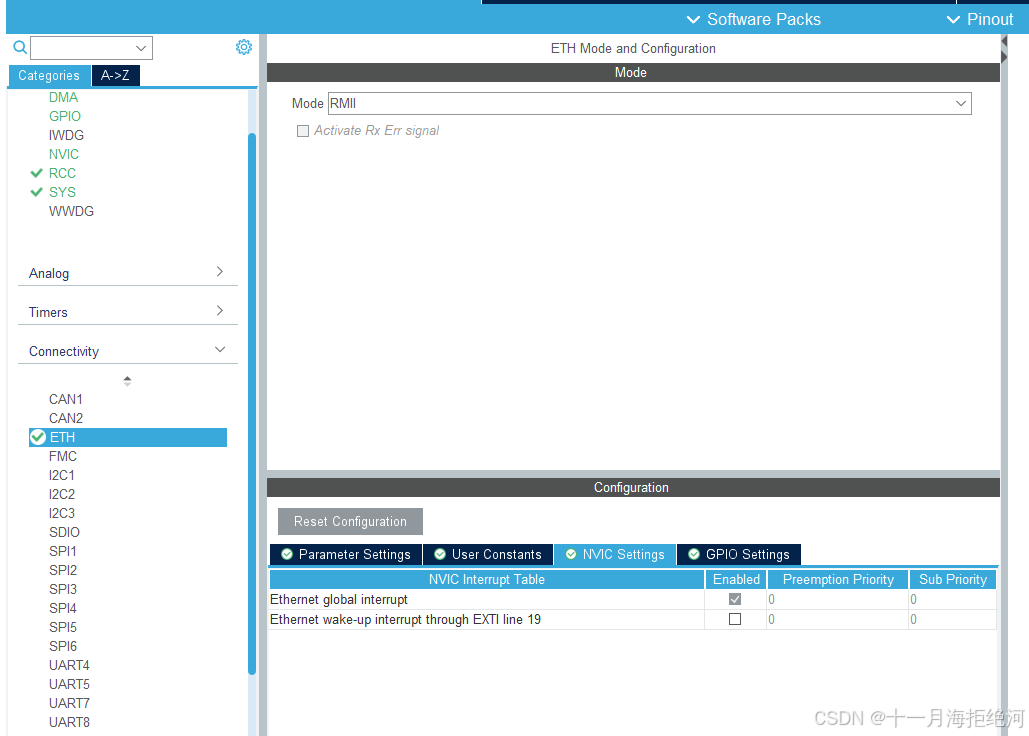Image resolution: width=1029 pixels, height=736 pixels.
Task: Click the left panel vertical scrollbar
Action: pyautogui.click(x=252, y=403)
